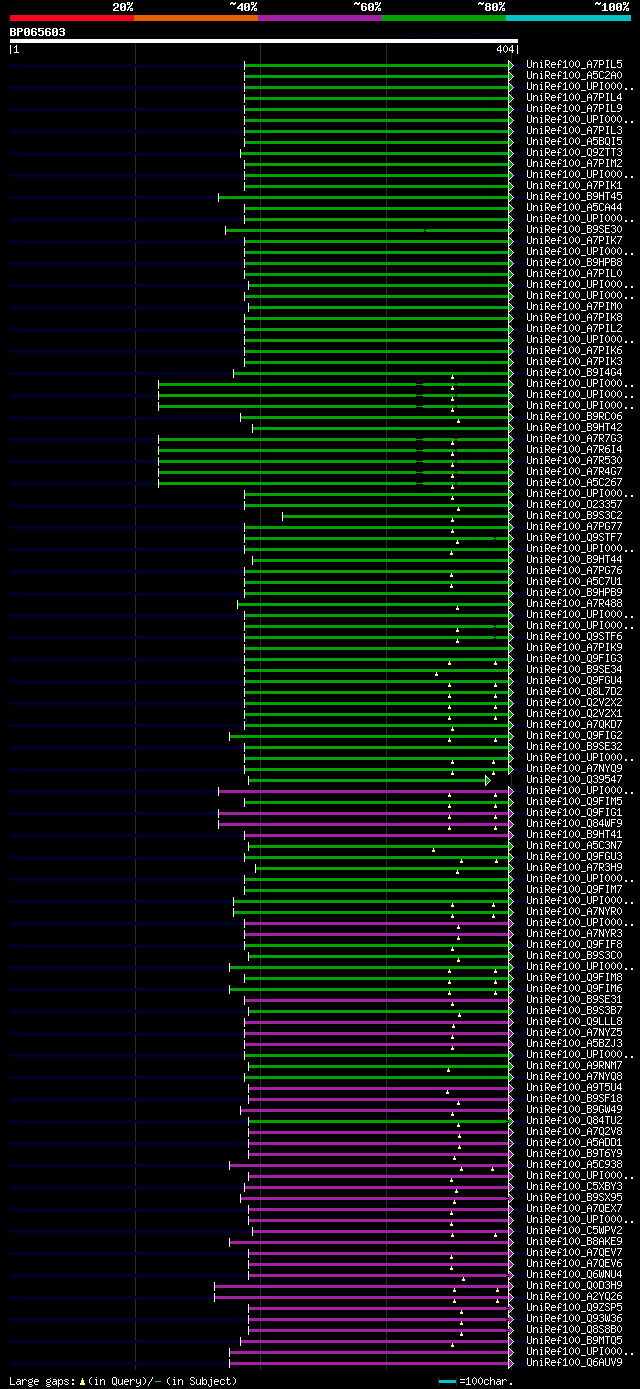Click the UniRef100_A7R488 label
The height and width of the screenshot is (1389, 640).
point(574,603)
